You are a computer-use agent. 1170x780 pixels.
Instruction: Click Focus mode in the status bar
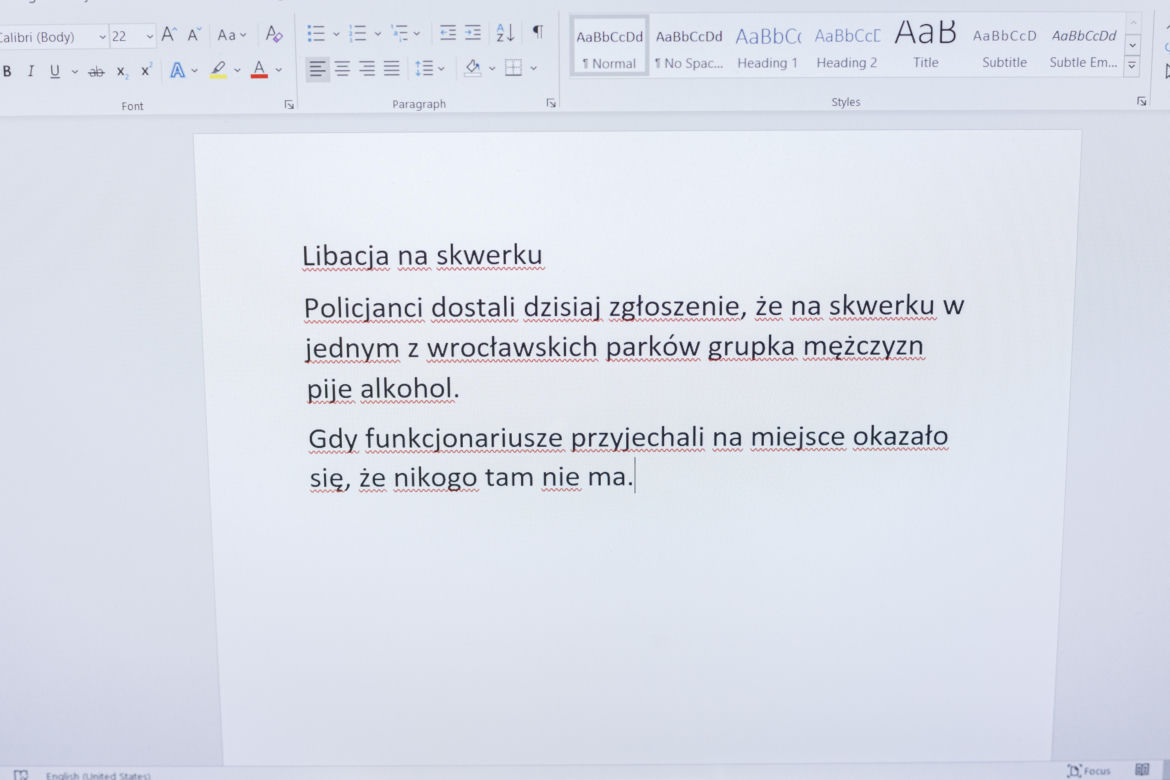click(x=1089, y=770)
